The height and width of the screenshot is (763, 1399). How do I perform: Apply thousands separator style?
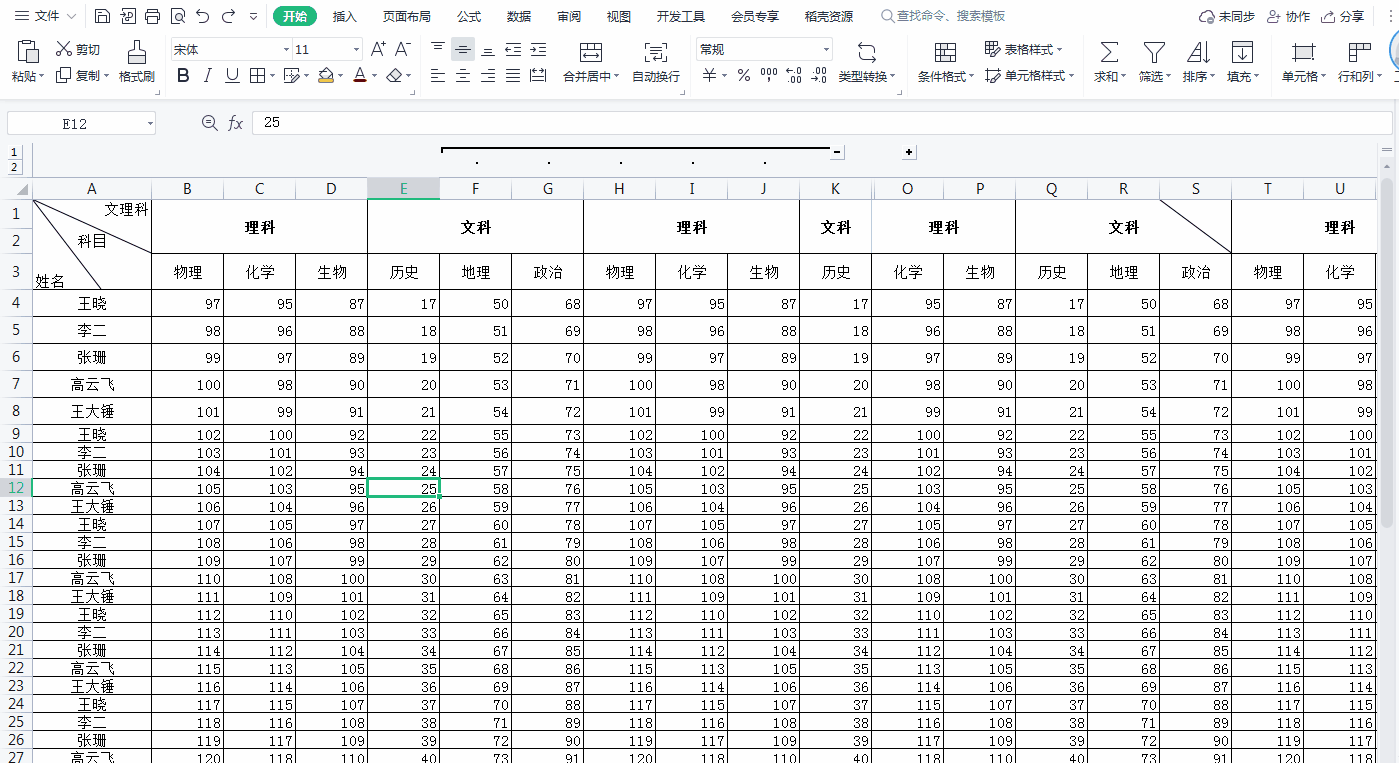(768, 75)
